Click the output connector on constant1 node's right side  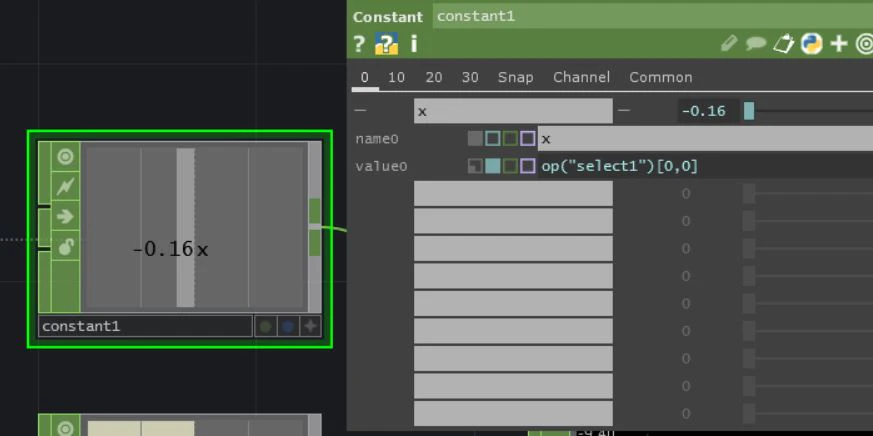[315, 227]
